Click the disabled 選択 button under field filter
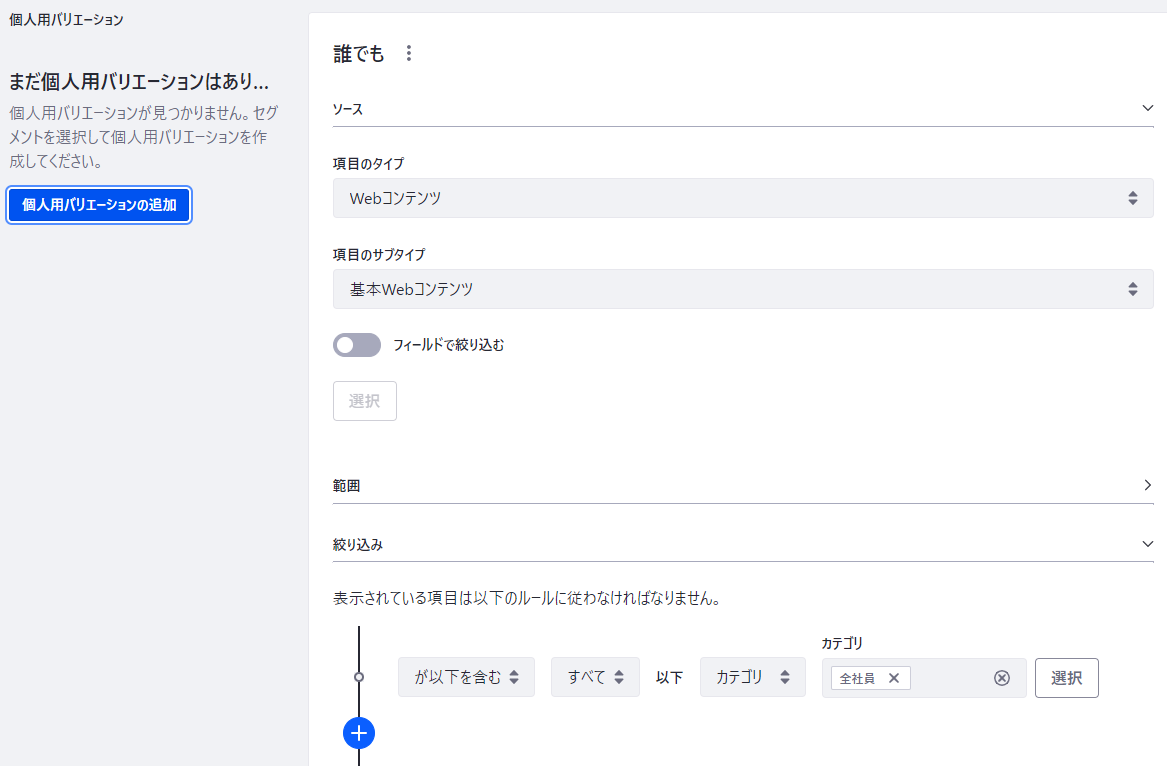Viewport: 1167px width, 766px height. (364, 401)
